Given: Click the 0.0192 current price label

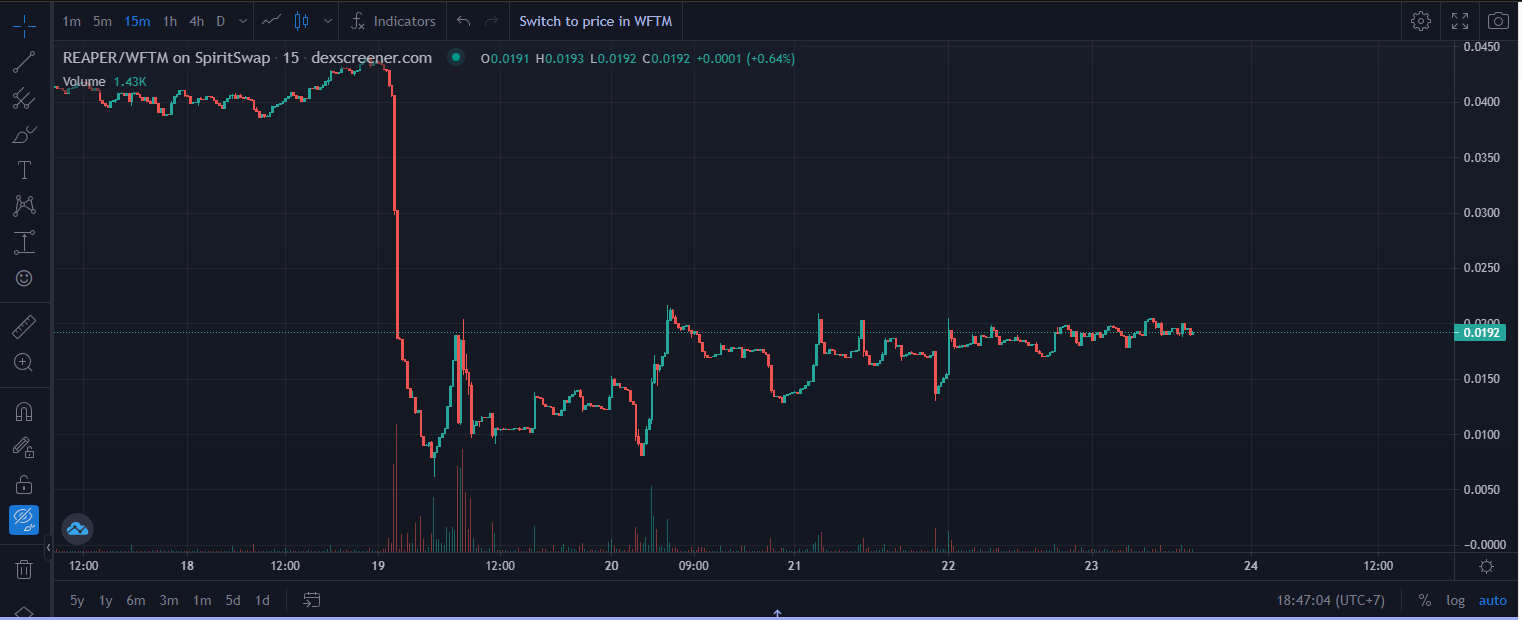Looking at the screenshot, I should pos(1481,333).
